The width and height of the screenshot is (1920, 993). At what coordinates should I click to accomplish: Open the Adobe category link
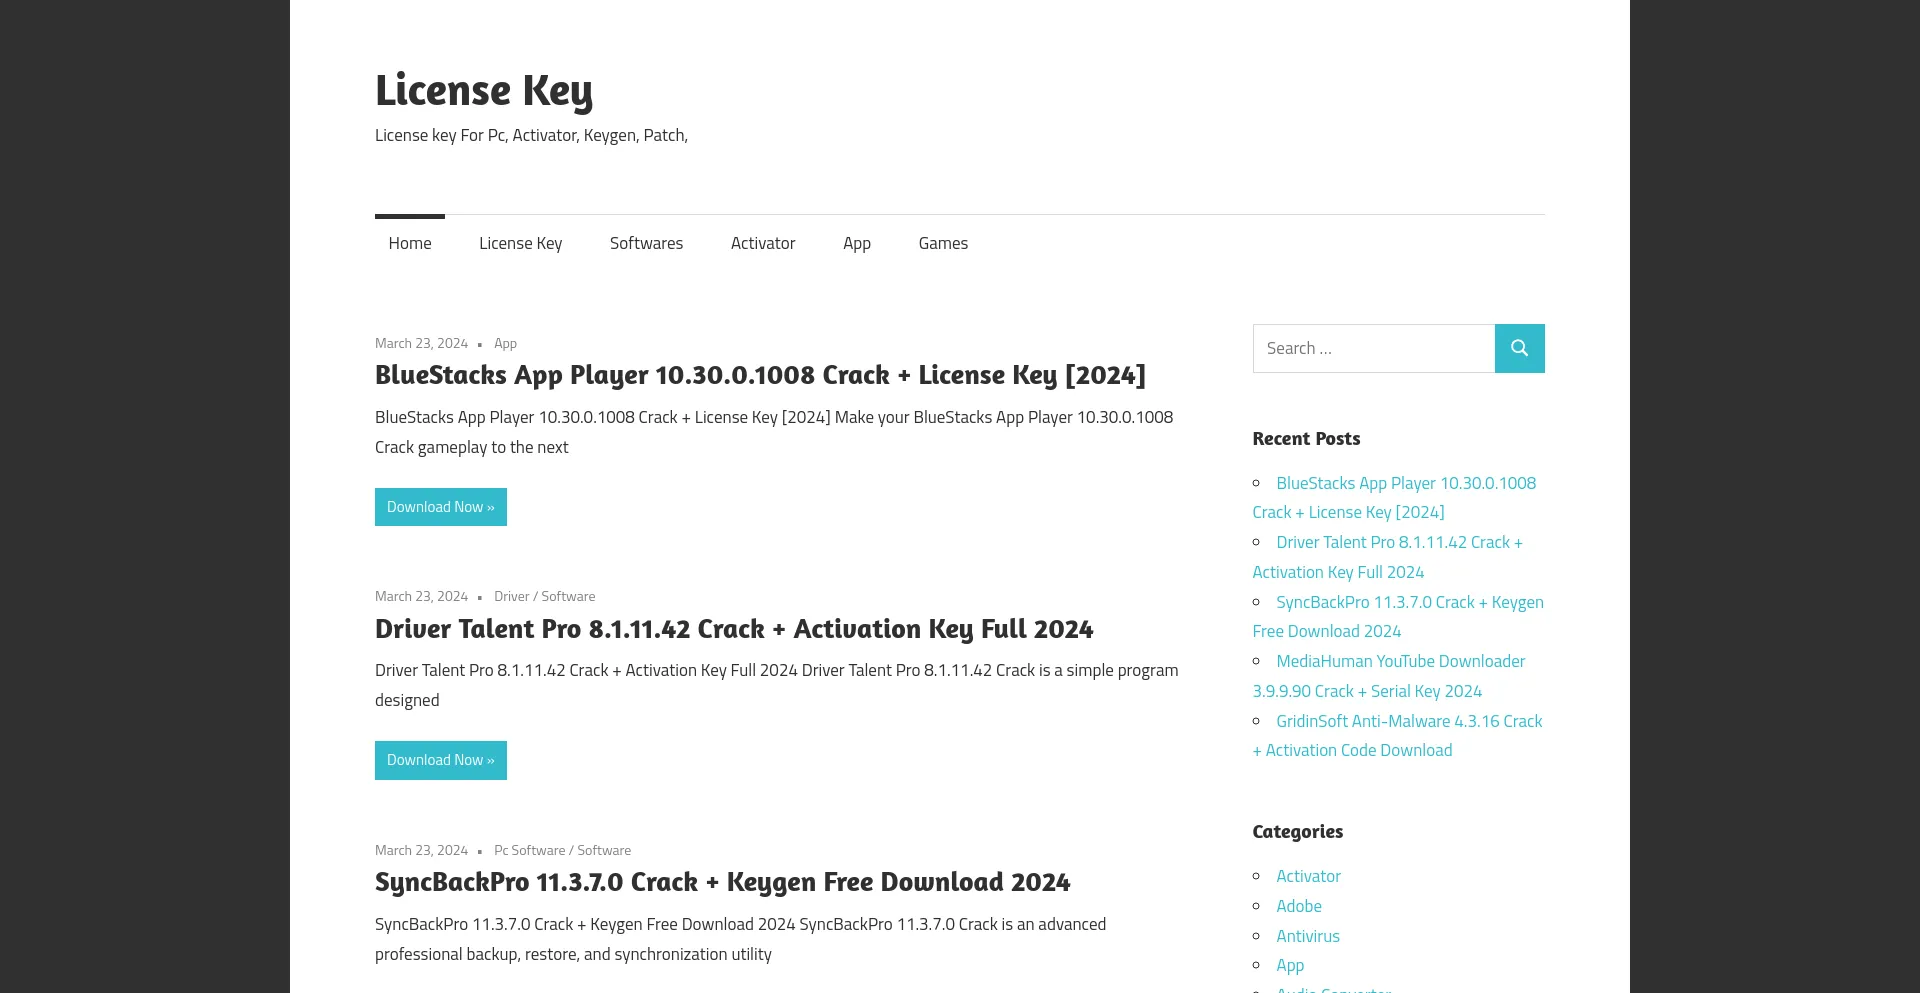[x=1299, y=906]
